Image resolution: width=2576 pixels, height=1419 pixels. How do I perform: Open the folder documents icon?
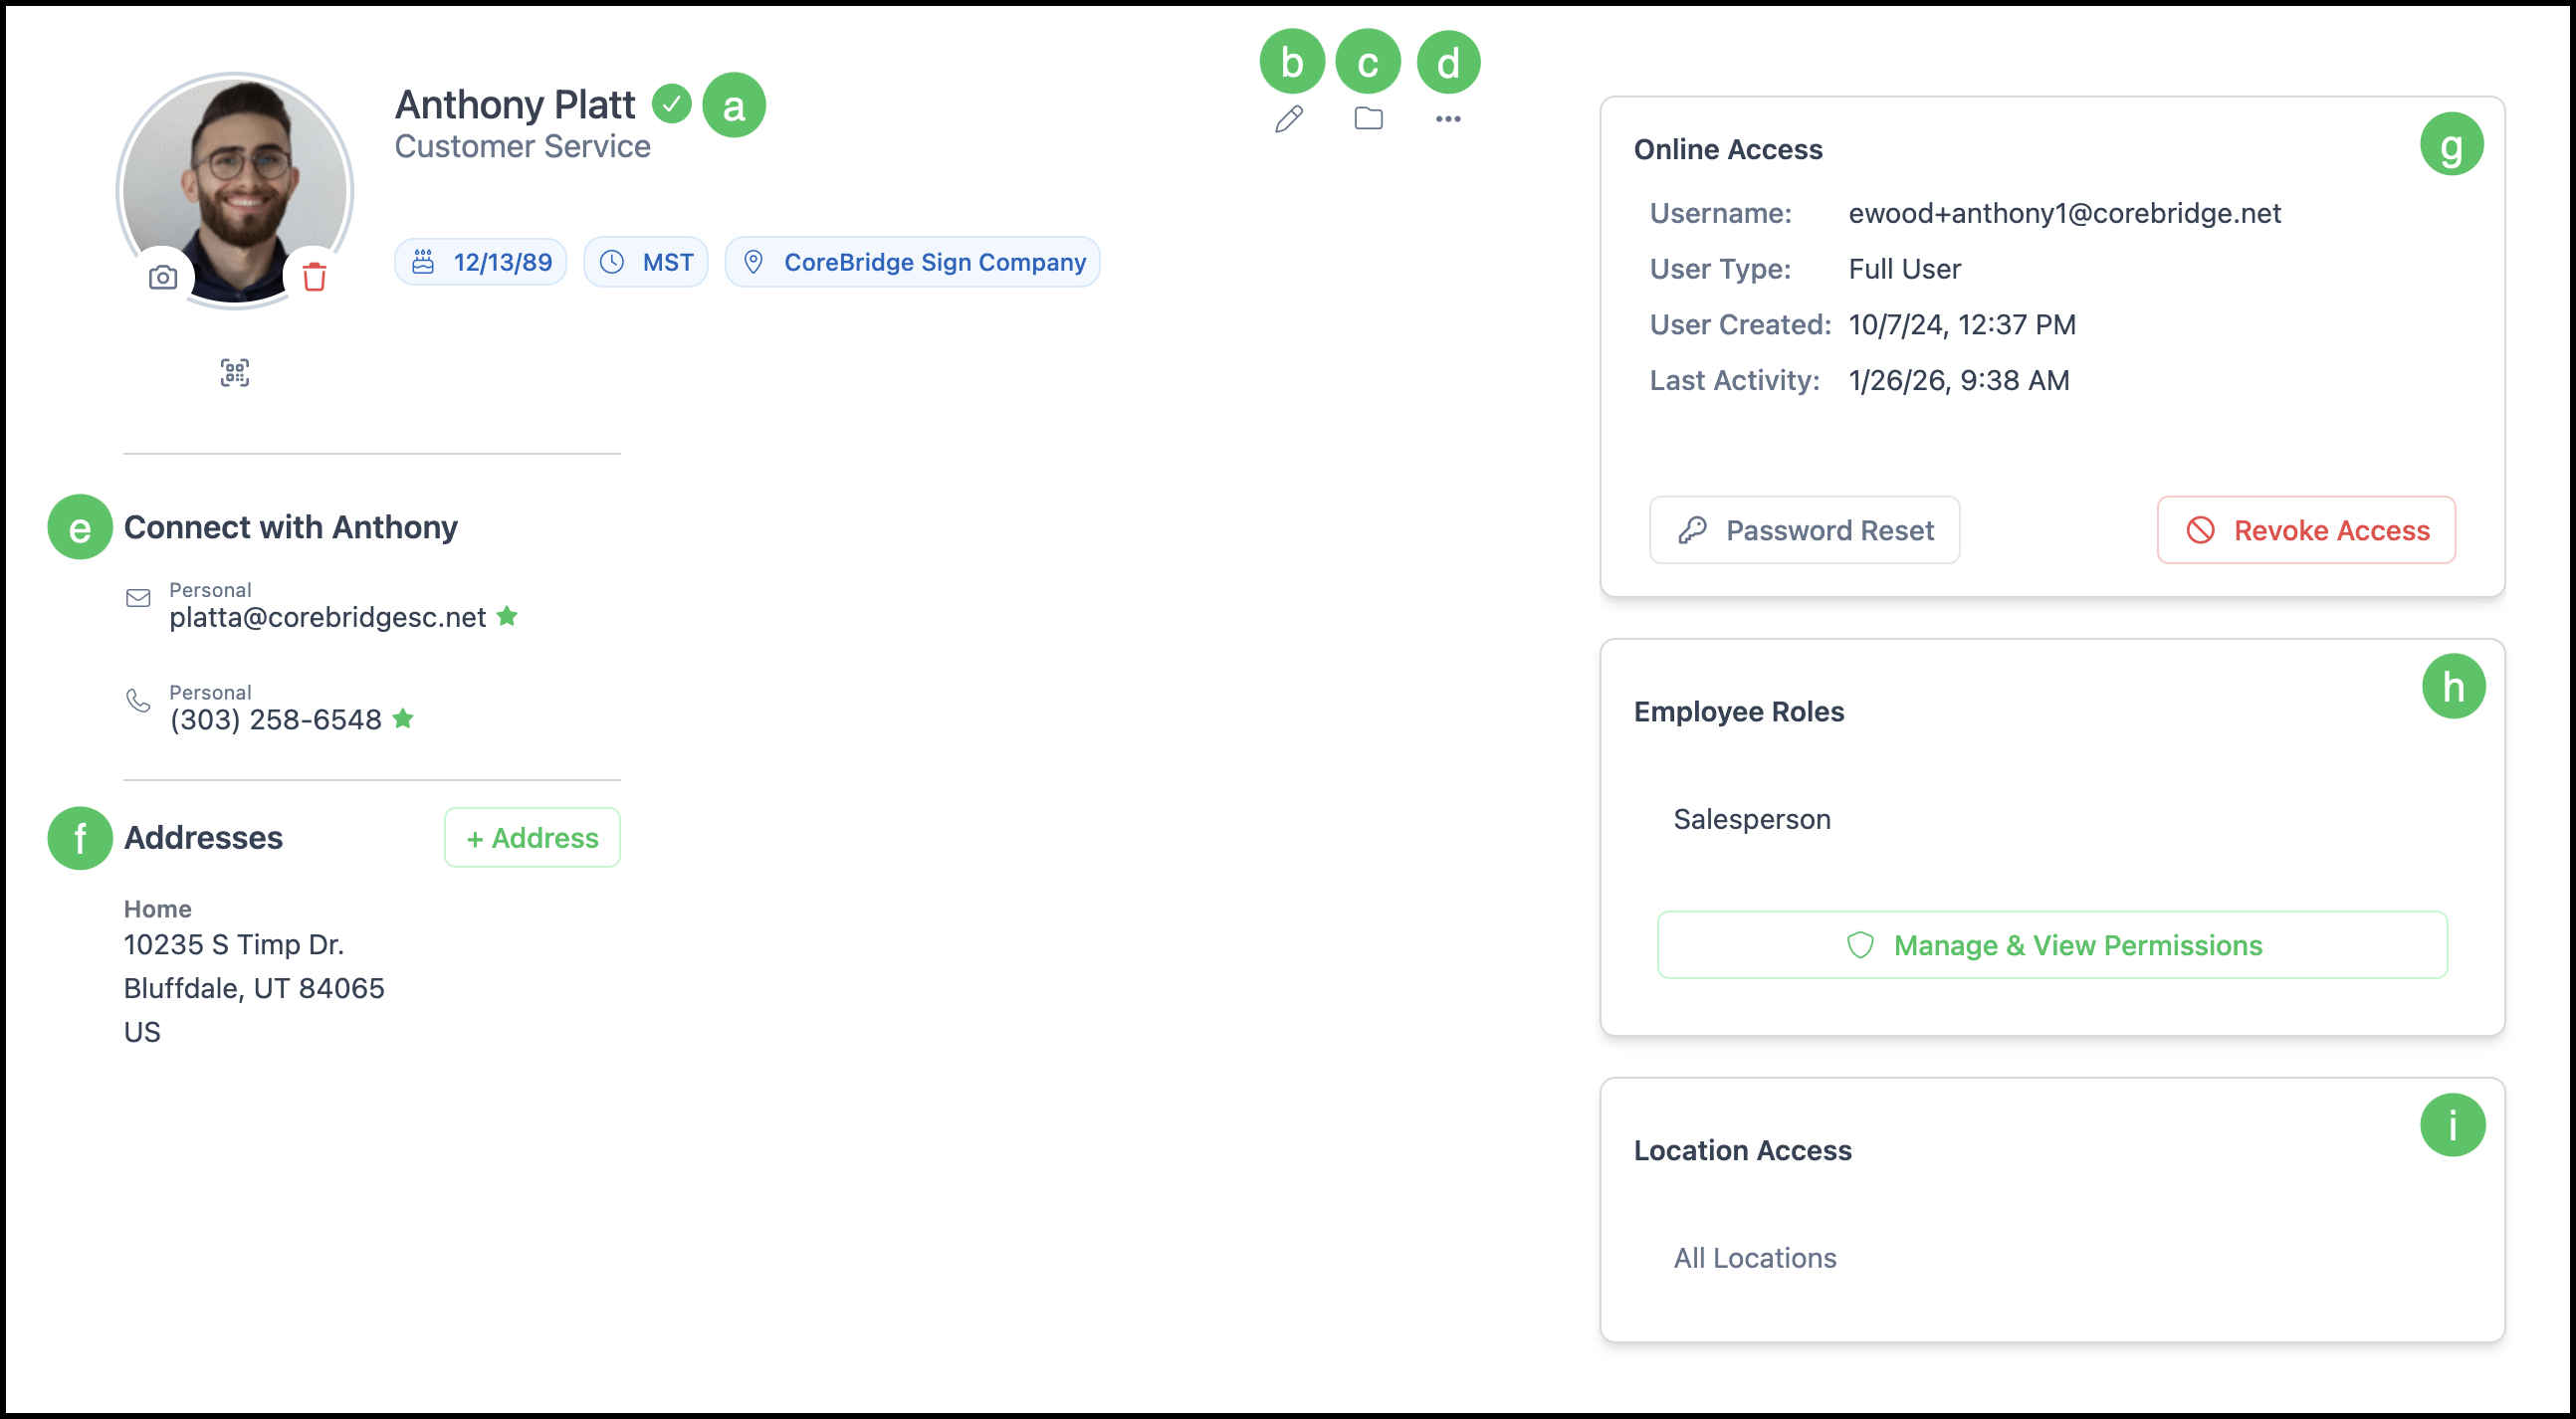1368,118
